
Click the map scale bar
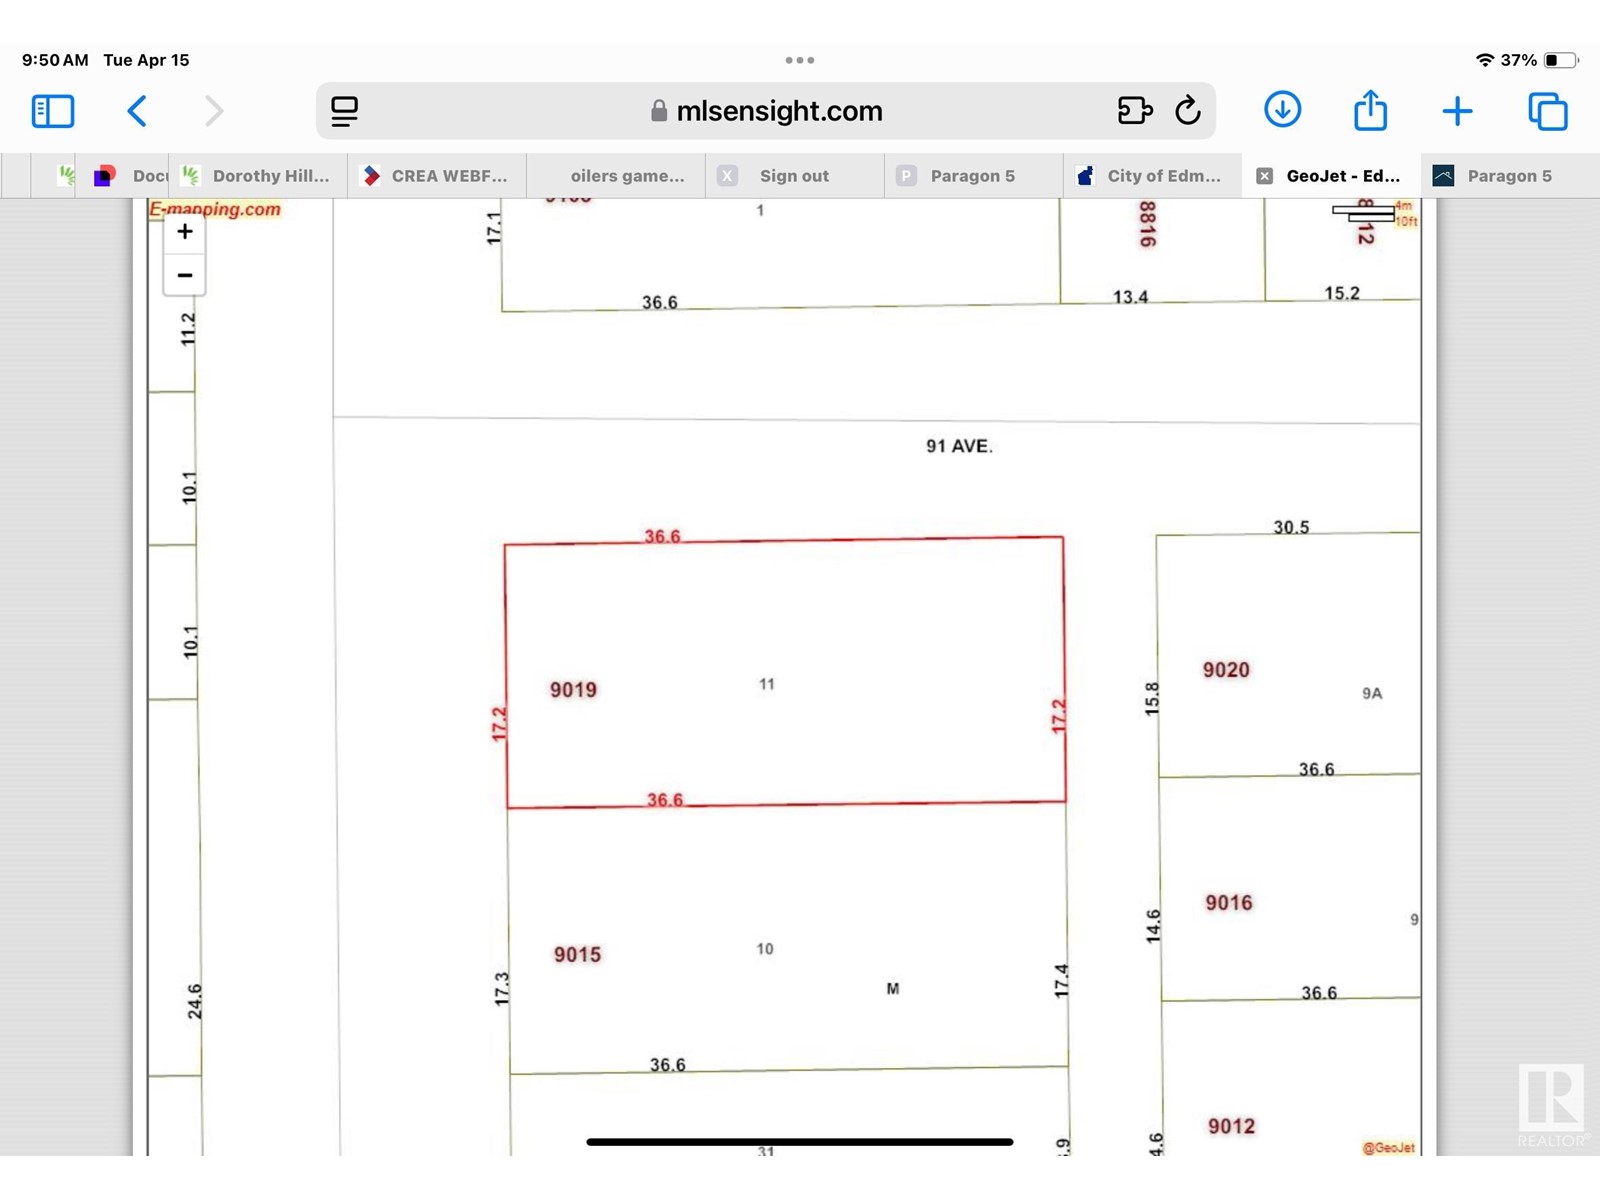coord(1365,212)
